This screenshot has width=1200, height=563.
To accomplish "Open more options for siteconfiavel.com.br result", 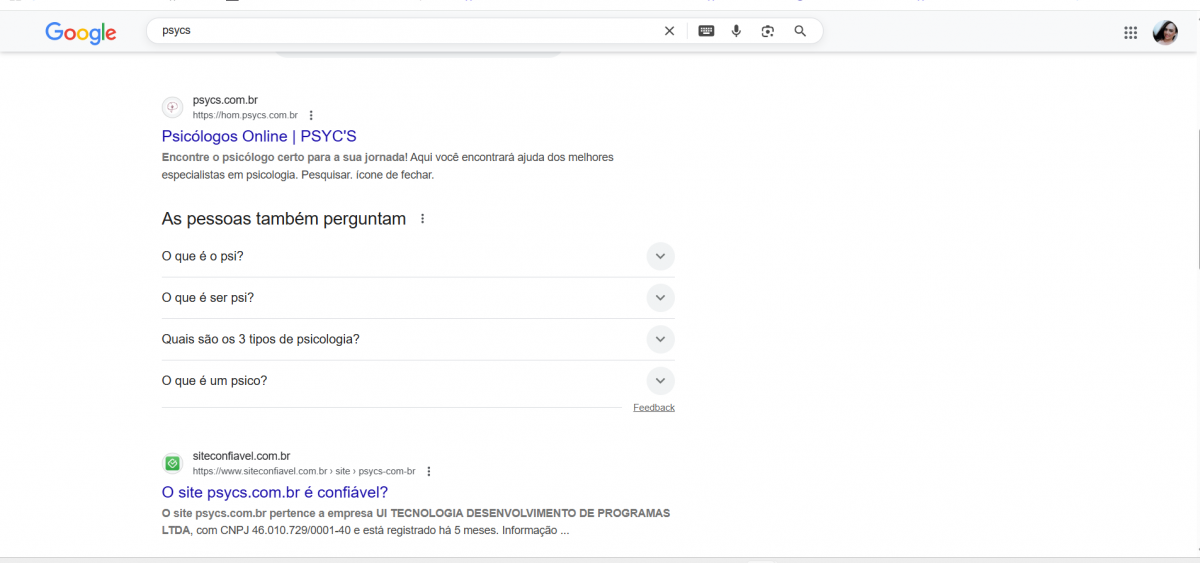I will pos(428,471).
